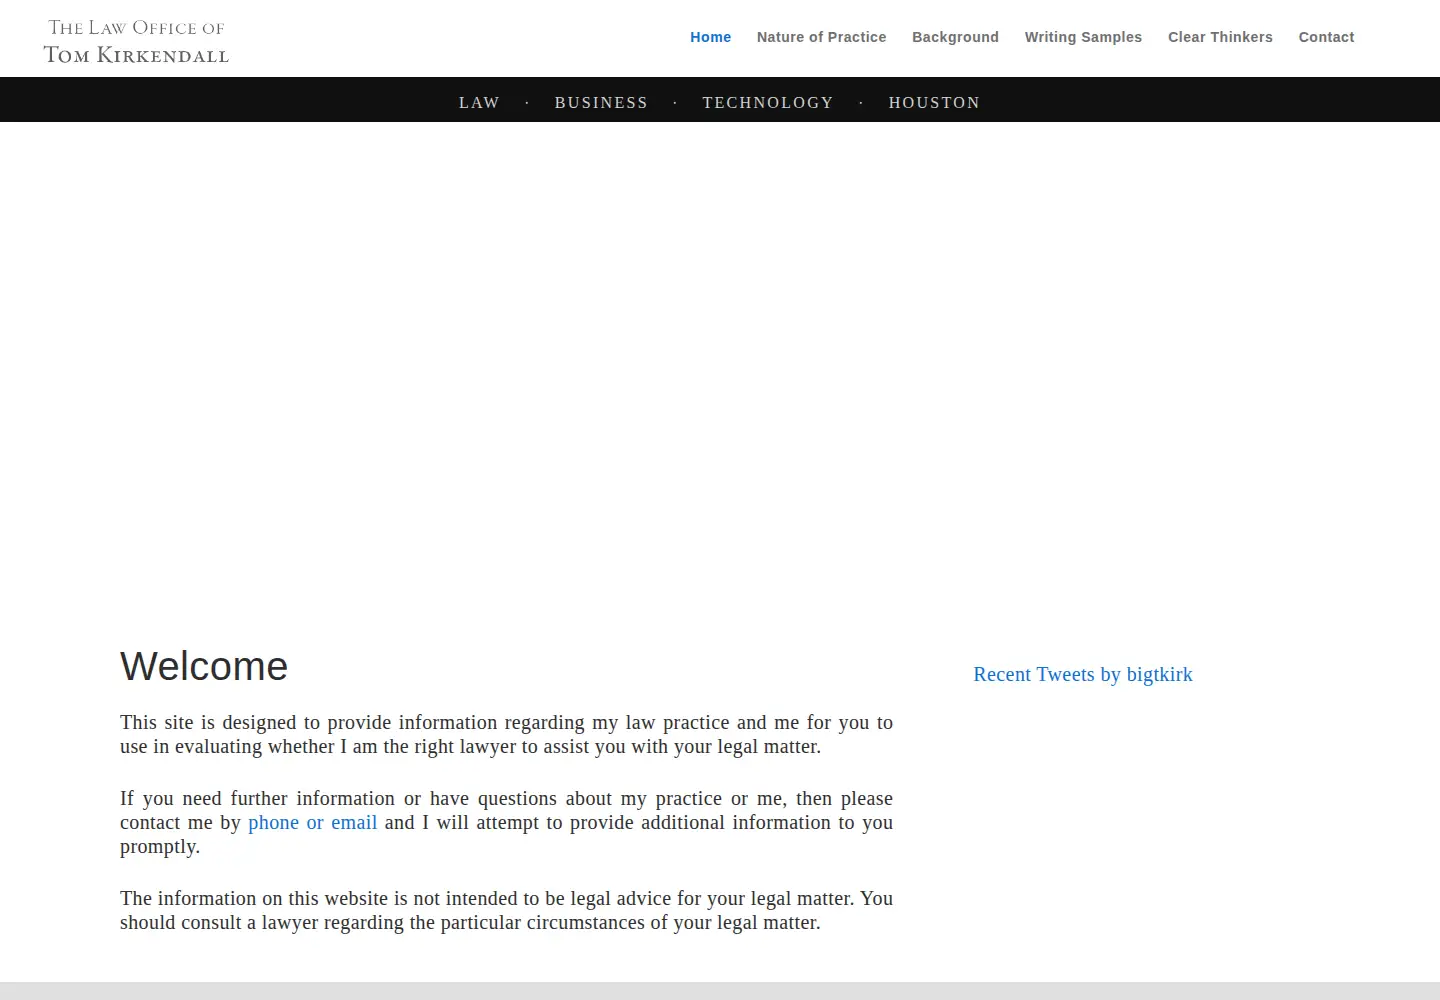The height and width of the screenshot is (1000, 1440).
Task: Open the Home menu item
Action: [x=710, y=37]
